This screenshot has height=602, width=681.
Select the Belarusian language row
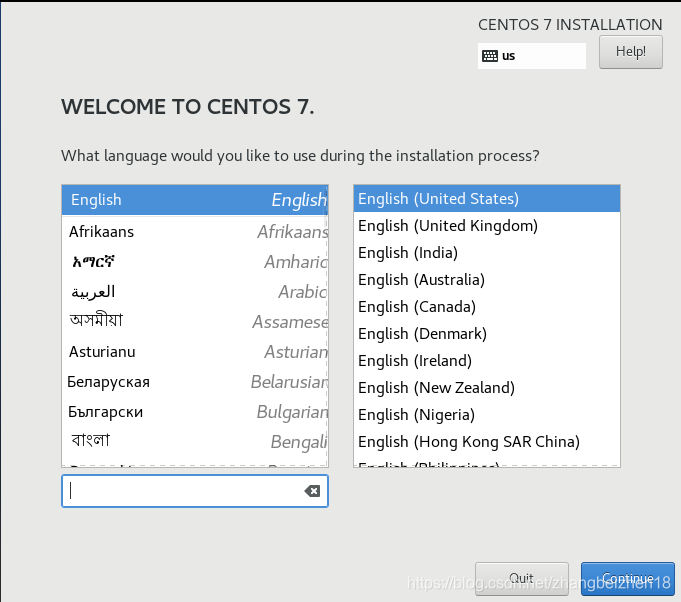[x=195, y=382]
